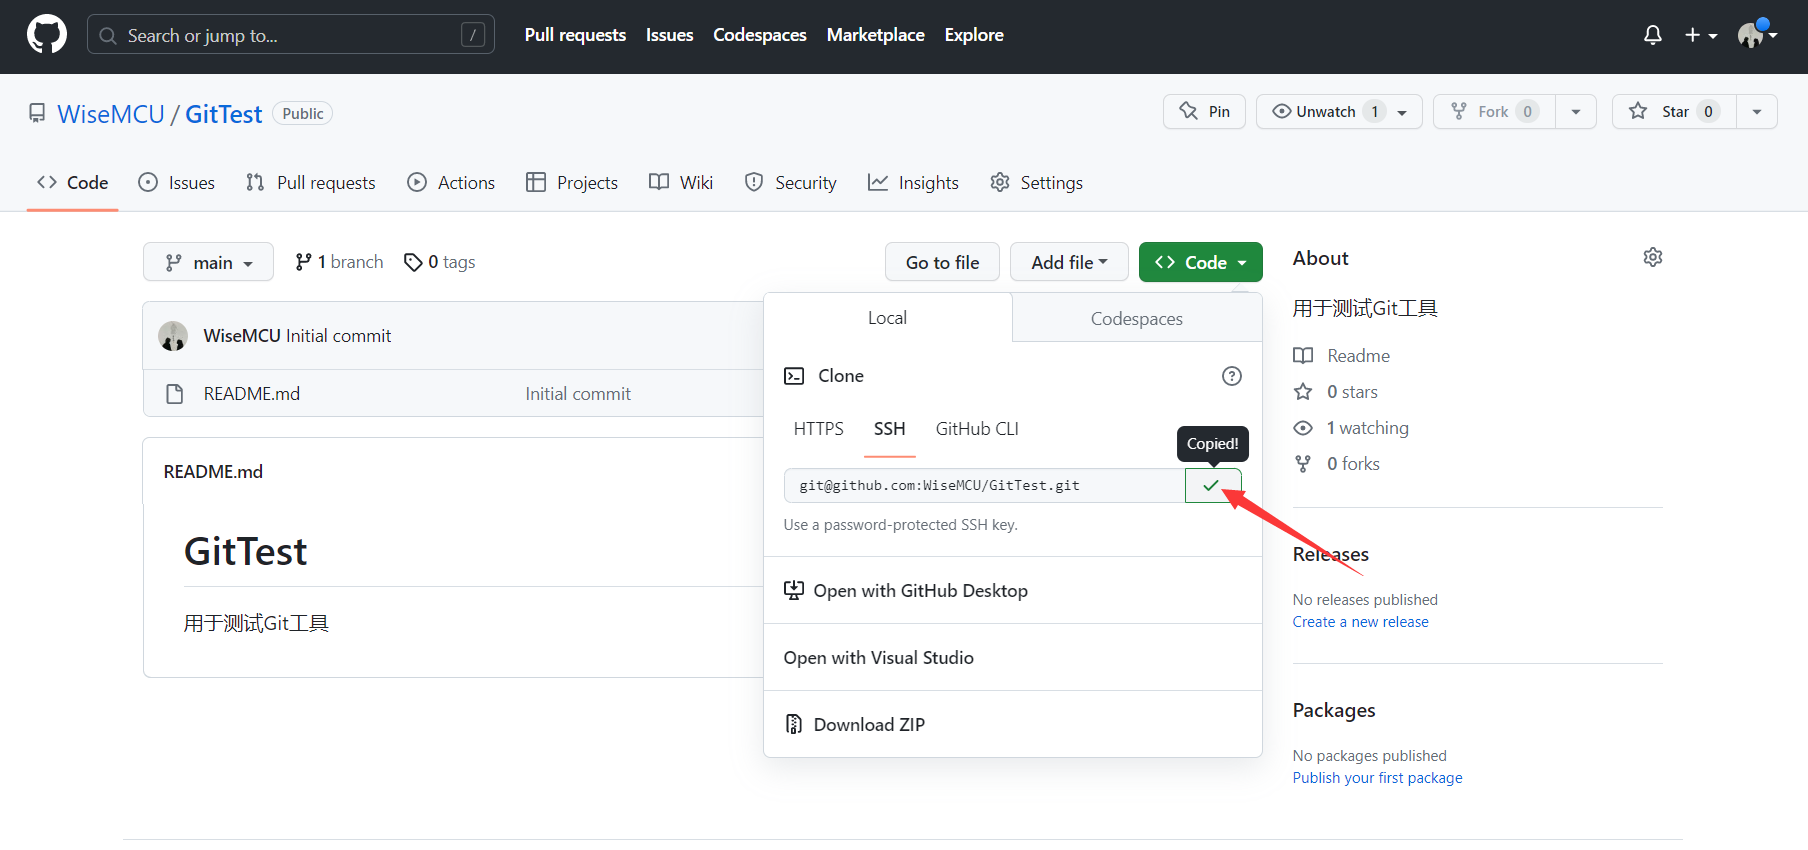The width and height of the screenshot is (1808, 850).
Task: Click the README.md file icon
Action: (x=175, y=394)
